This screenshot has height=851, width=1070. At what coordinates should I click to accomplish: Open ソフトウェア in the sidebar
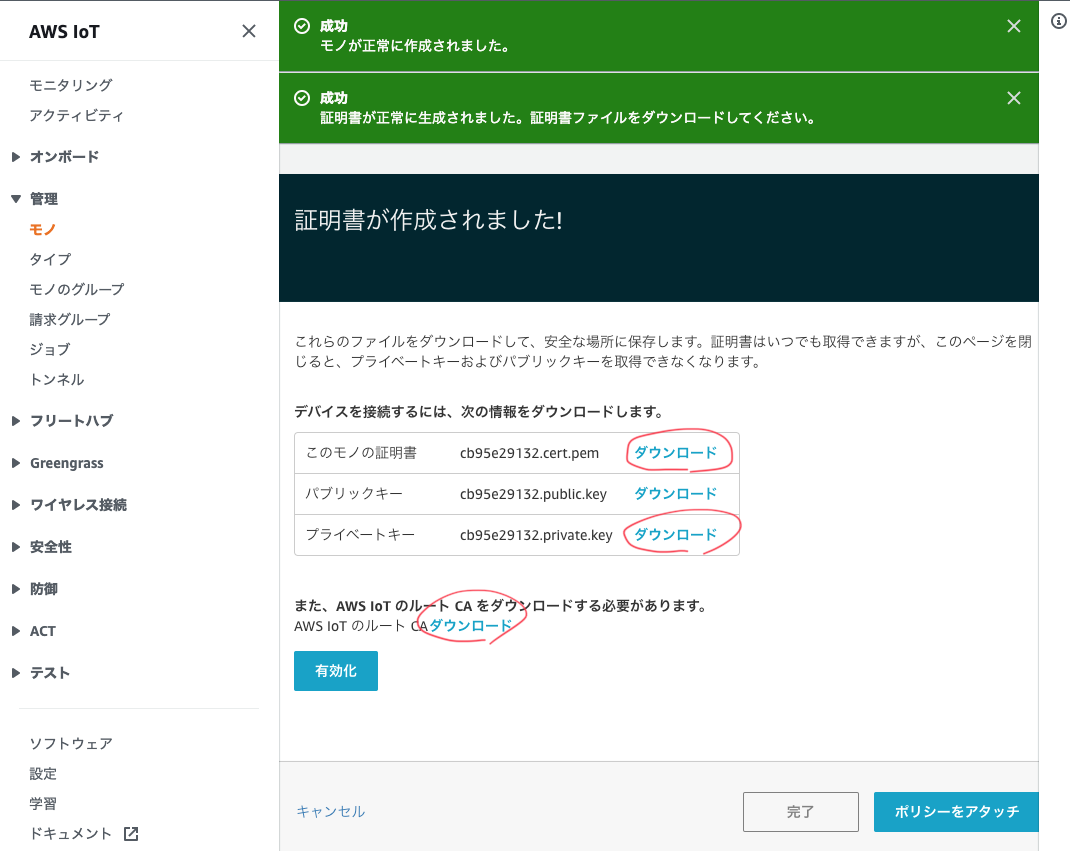click(71, 744)
